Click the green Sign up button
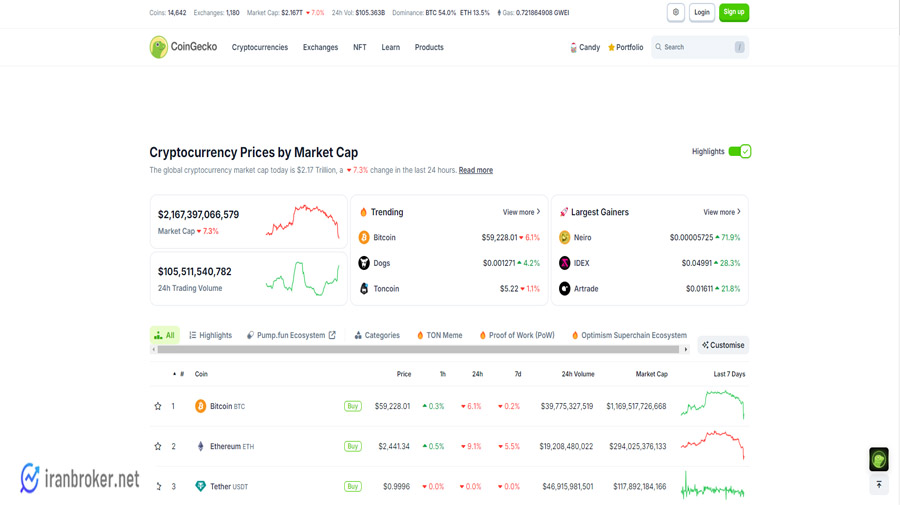 pyautogui.click(x=734, y=12)
